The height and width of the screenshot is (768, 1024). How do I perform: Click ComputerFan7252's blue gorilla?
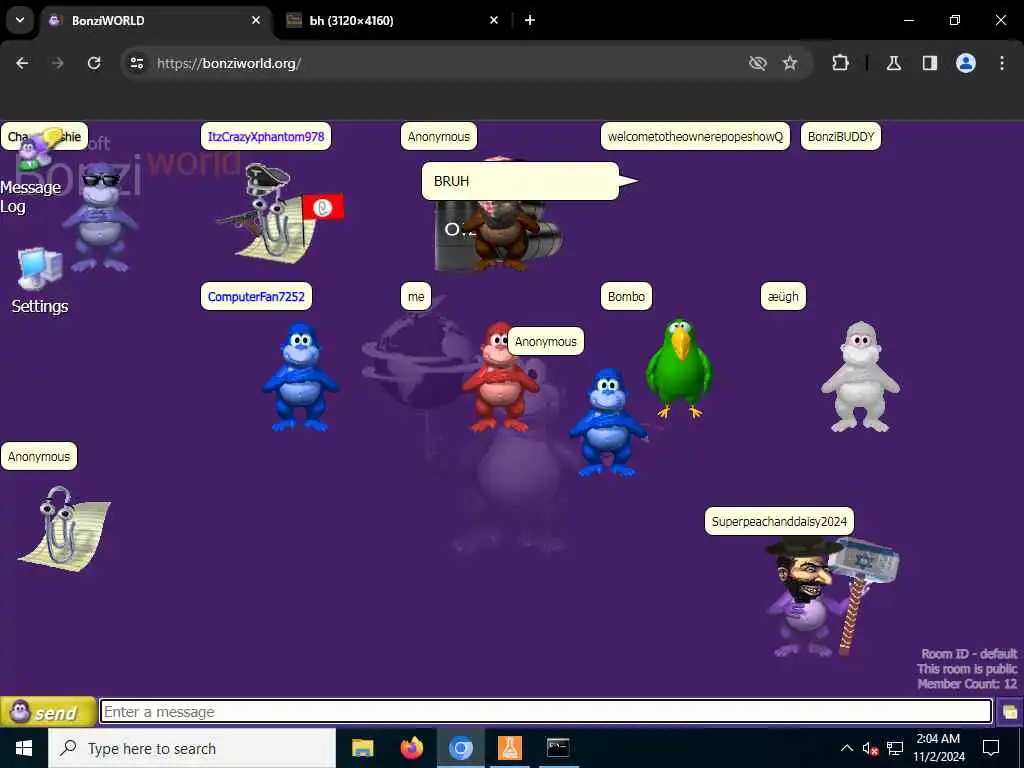coord(300,377)
